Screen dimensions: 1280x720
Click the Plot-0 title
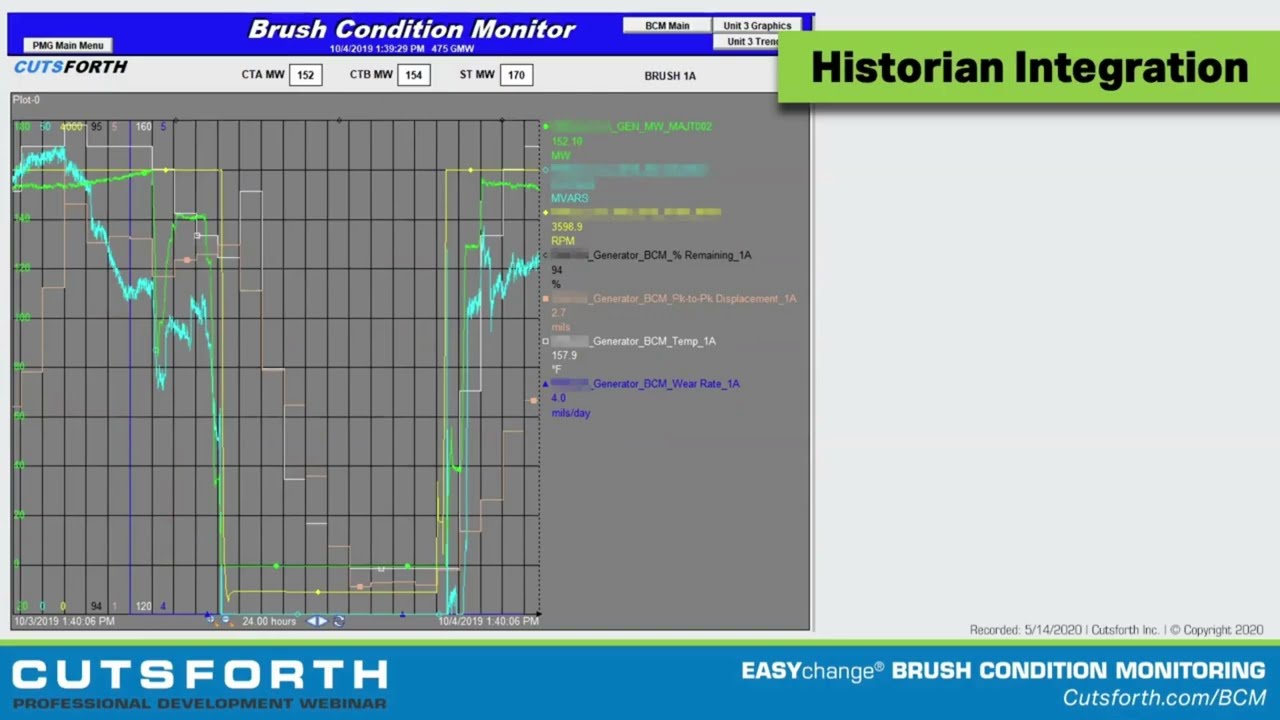[x=26, y=100]
